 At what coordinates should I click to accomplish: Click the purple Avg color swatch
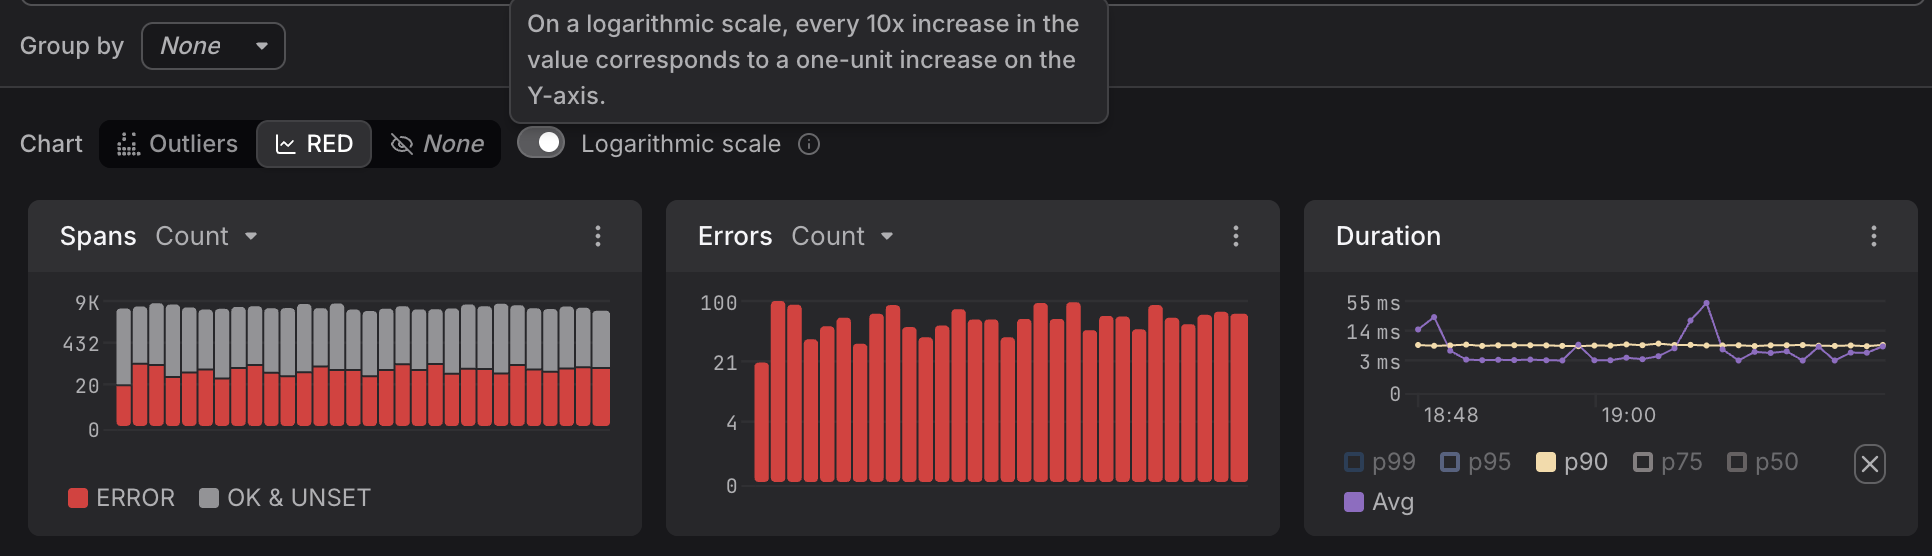click(x=1354, y=502)
